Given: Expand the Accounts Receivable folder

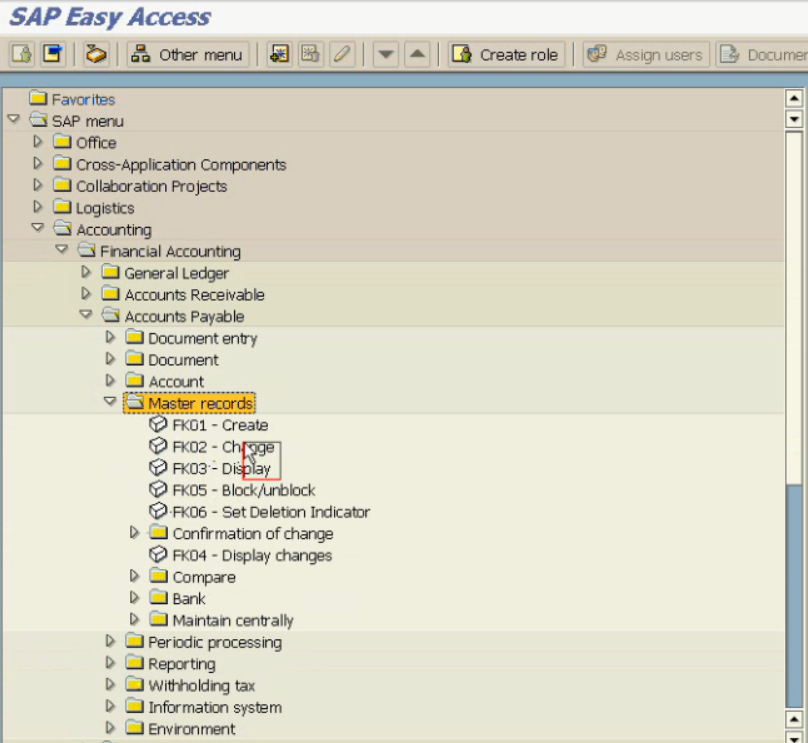Looking at the screenshot, I should coord(86,294).
